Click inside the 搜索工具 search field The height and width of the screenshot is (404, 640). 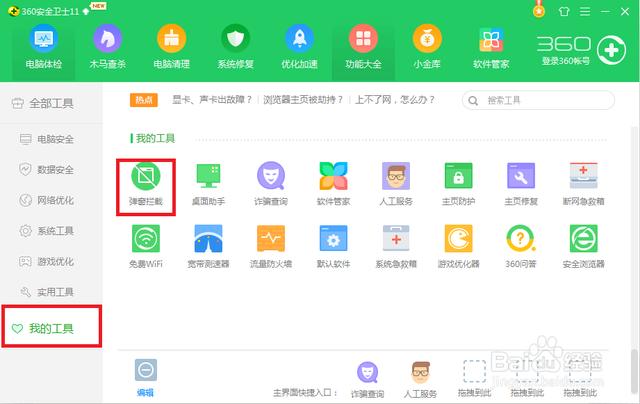pos(538,100)
